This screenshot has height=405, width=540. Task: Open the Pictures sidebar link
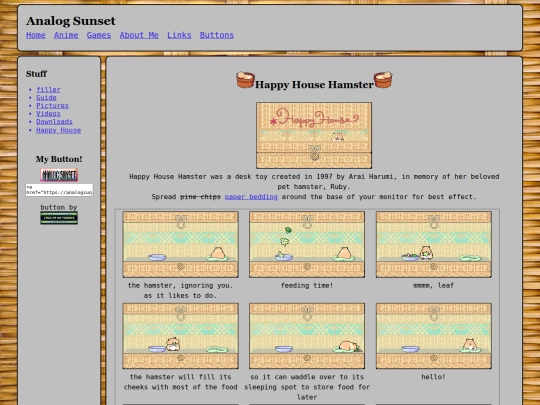click(52, 105)
